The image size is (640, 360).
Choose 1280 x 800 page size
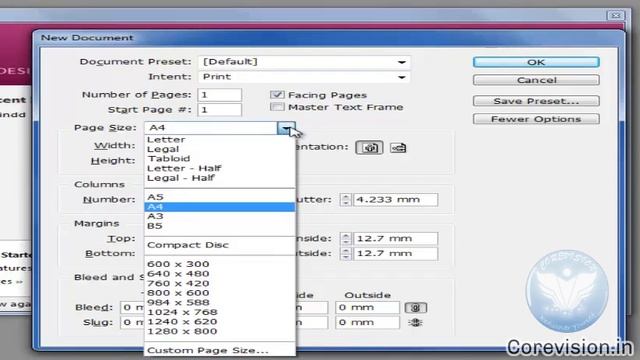point(220,331)
